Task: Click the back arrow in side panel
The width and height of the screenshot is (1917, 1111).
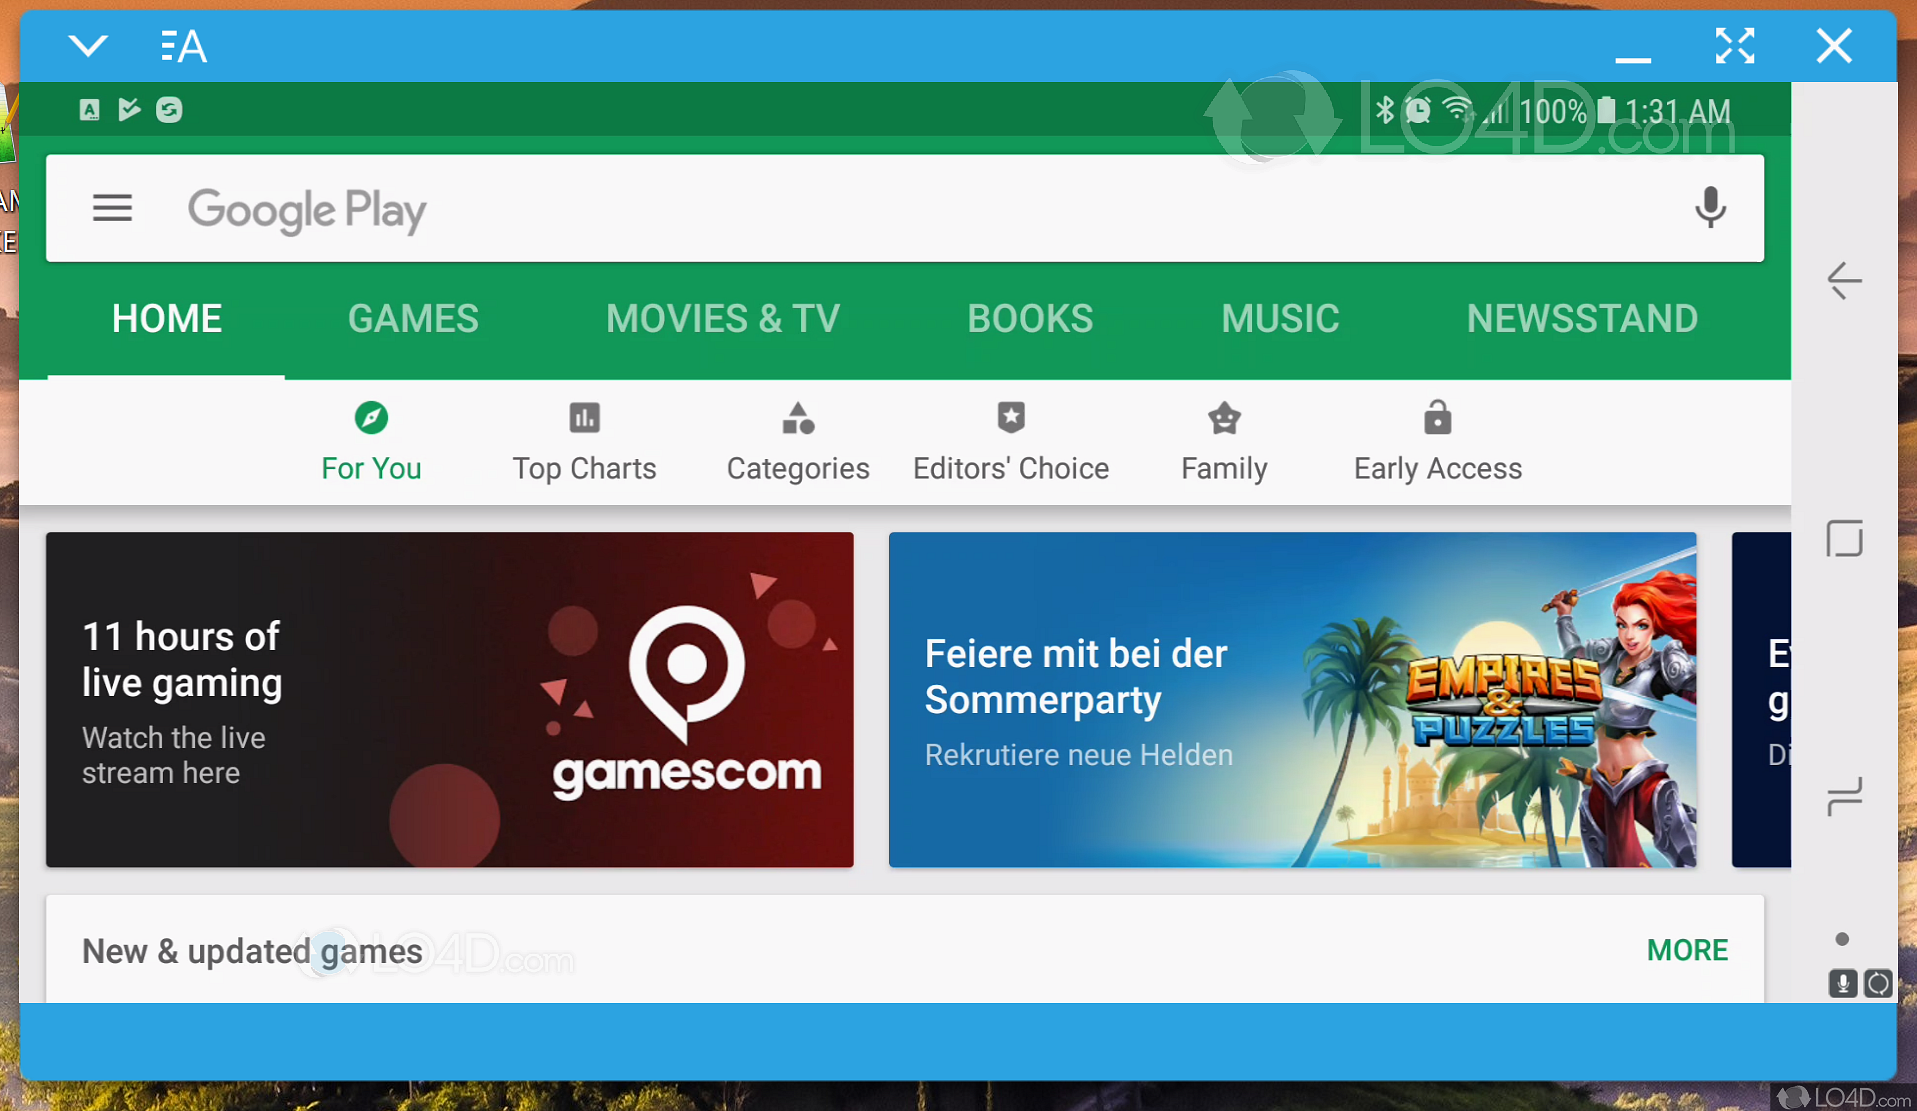Action: click(x=1844, y=281)
